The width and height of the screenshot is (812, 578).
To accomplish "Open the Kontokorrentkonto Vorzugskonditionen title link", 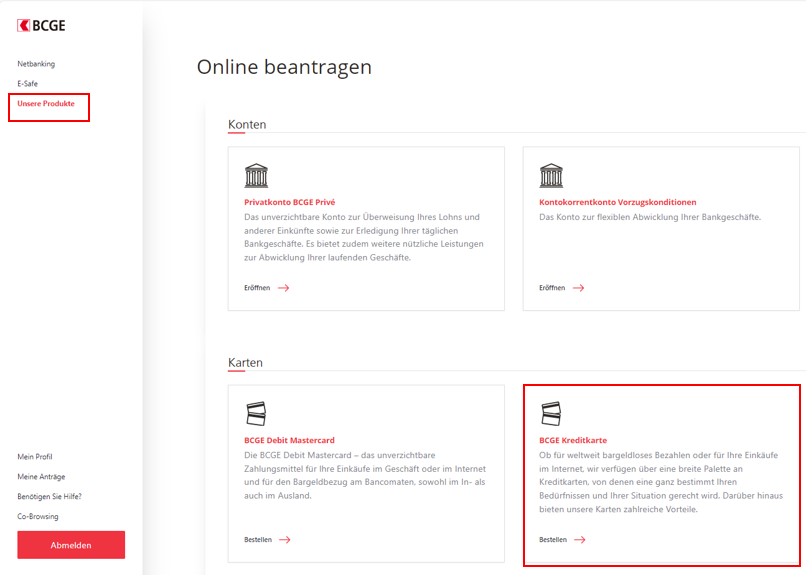I will [618, 202].
